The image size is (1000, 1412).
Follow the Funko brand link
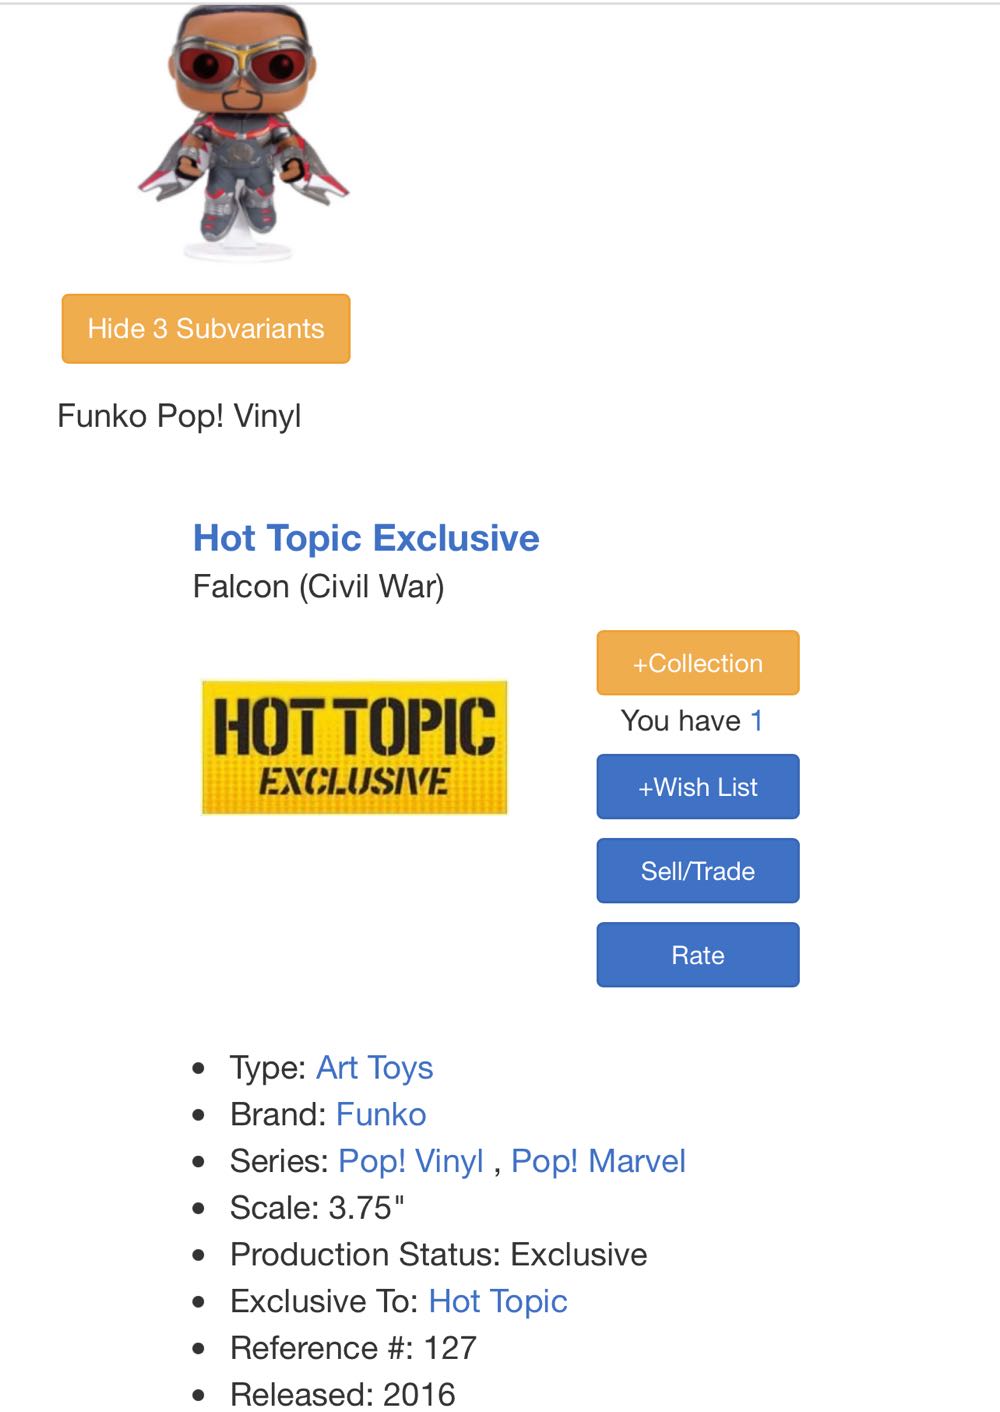click(381, 1115)
